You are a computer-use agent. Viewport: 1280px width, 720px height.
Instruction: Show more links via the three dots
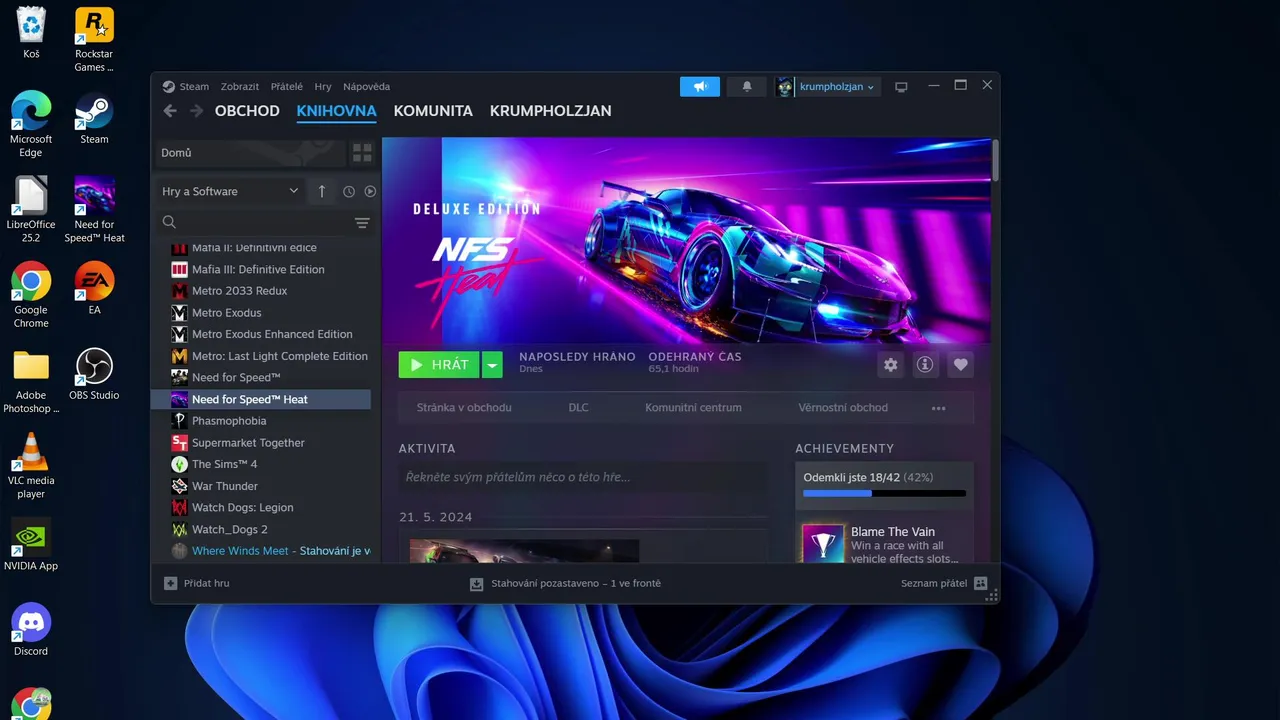(938, 408)
